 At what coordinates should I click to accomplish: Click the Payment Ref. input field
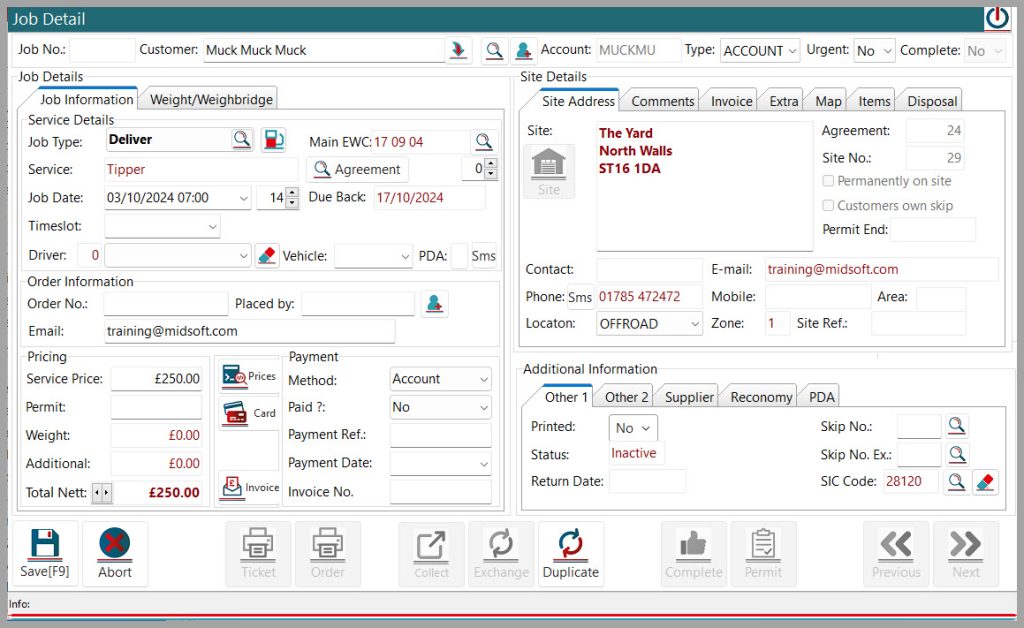coord(440,435)
